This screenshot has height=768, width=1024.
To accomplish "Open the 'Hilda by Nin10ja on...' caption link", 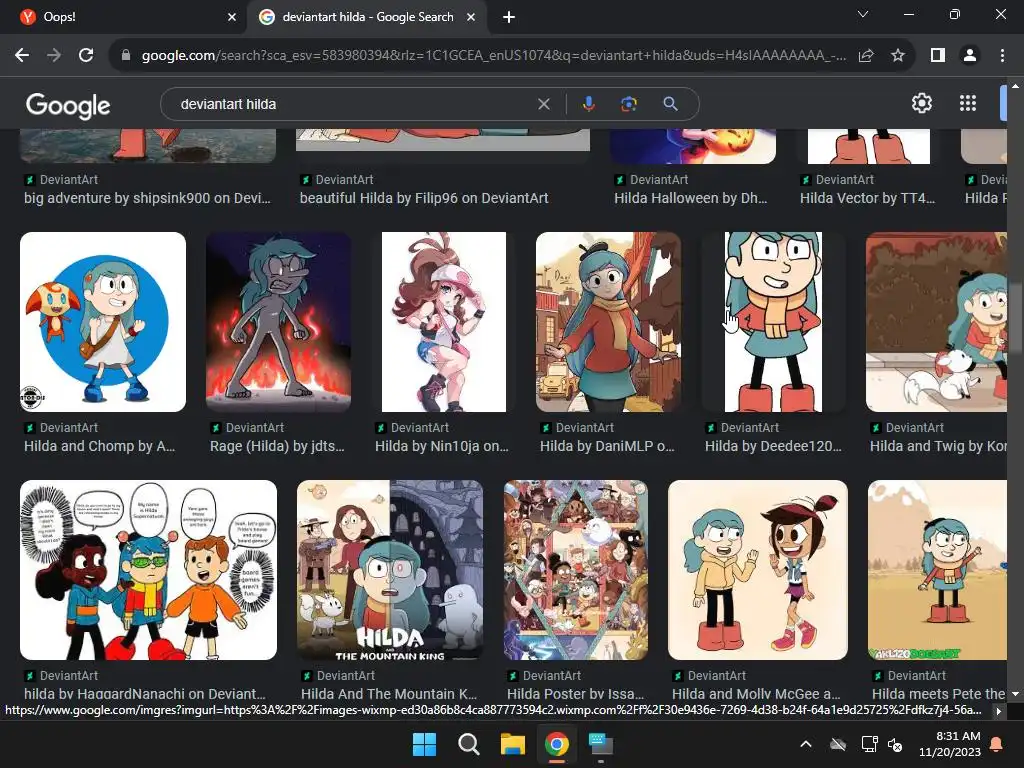I will point(441,446).
